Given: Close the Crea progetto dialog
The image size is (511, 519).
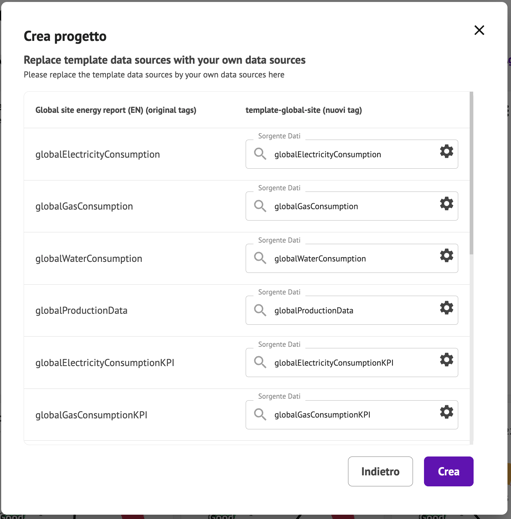Looking at the screenshot, I should (x=479, y=30).
